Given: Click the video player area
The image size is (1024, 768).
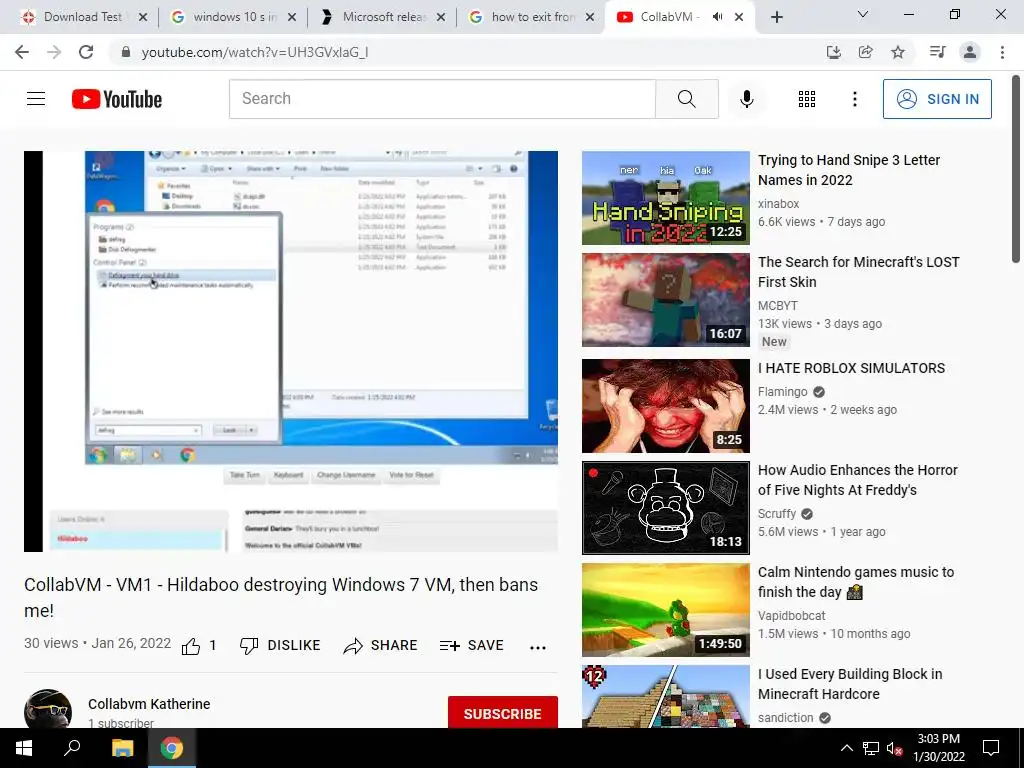Looking at the screenshot, I should tap(291, 351).
